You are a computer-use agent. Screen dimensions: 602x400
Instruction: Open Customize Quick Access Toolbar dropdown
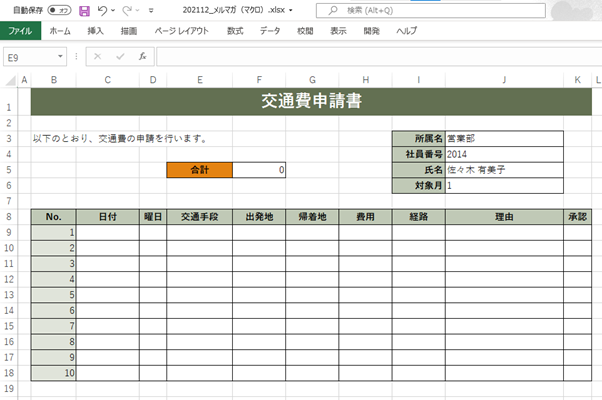click(150, 11)
